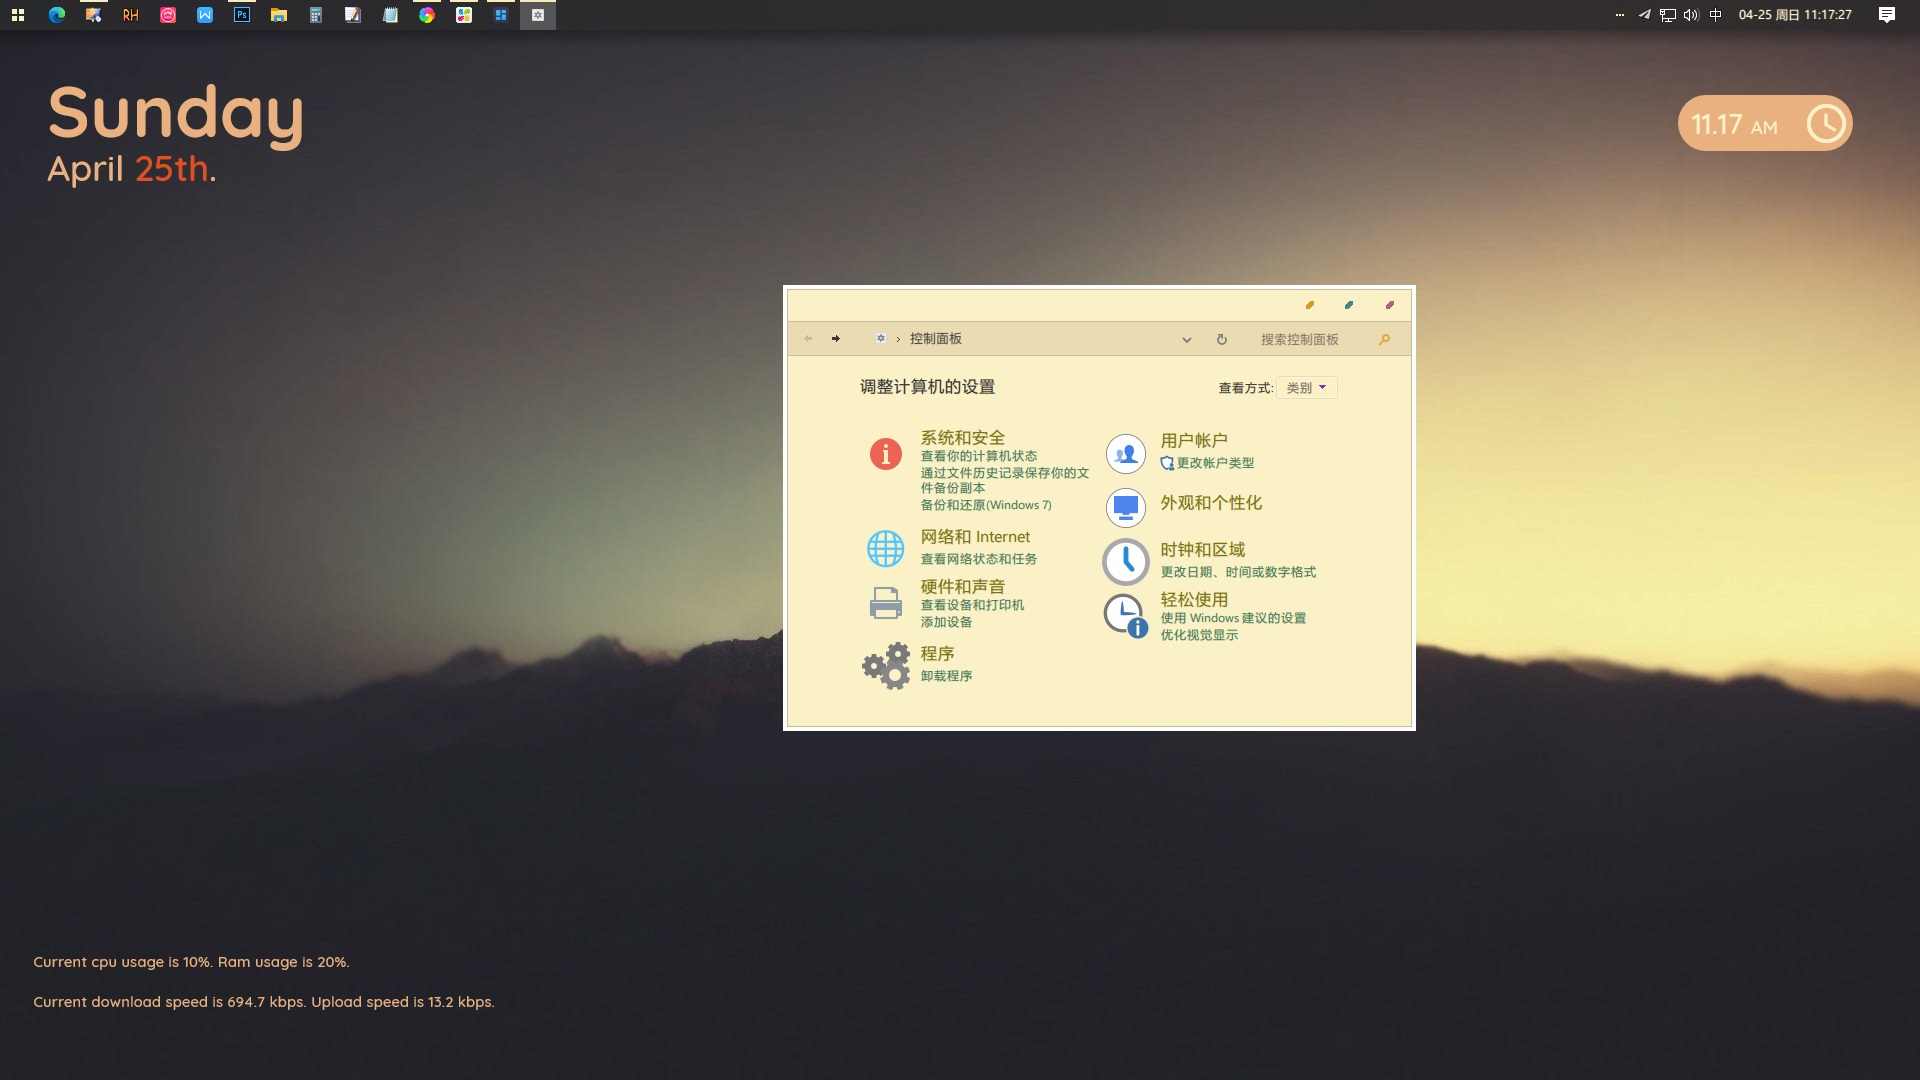Click the Ease of Access icon
The image size is (1920, 1080).
pyautogui.click(x=1125, y=616)
